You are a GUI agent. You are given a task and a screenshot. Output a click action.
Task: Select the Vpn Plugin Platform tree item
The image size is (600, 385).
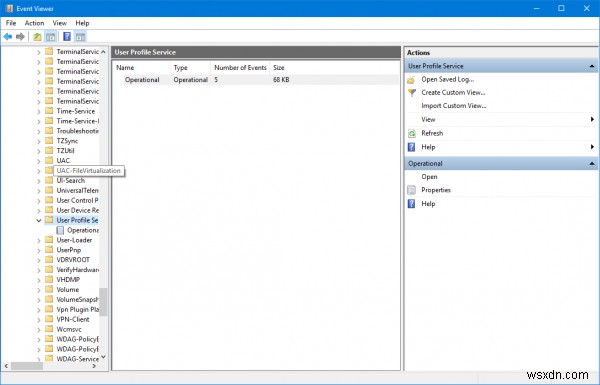pos(77,310)
